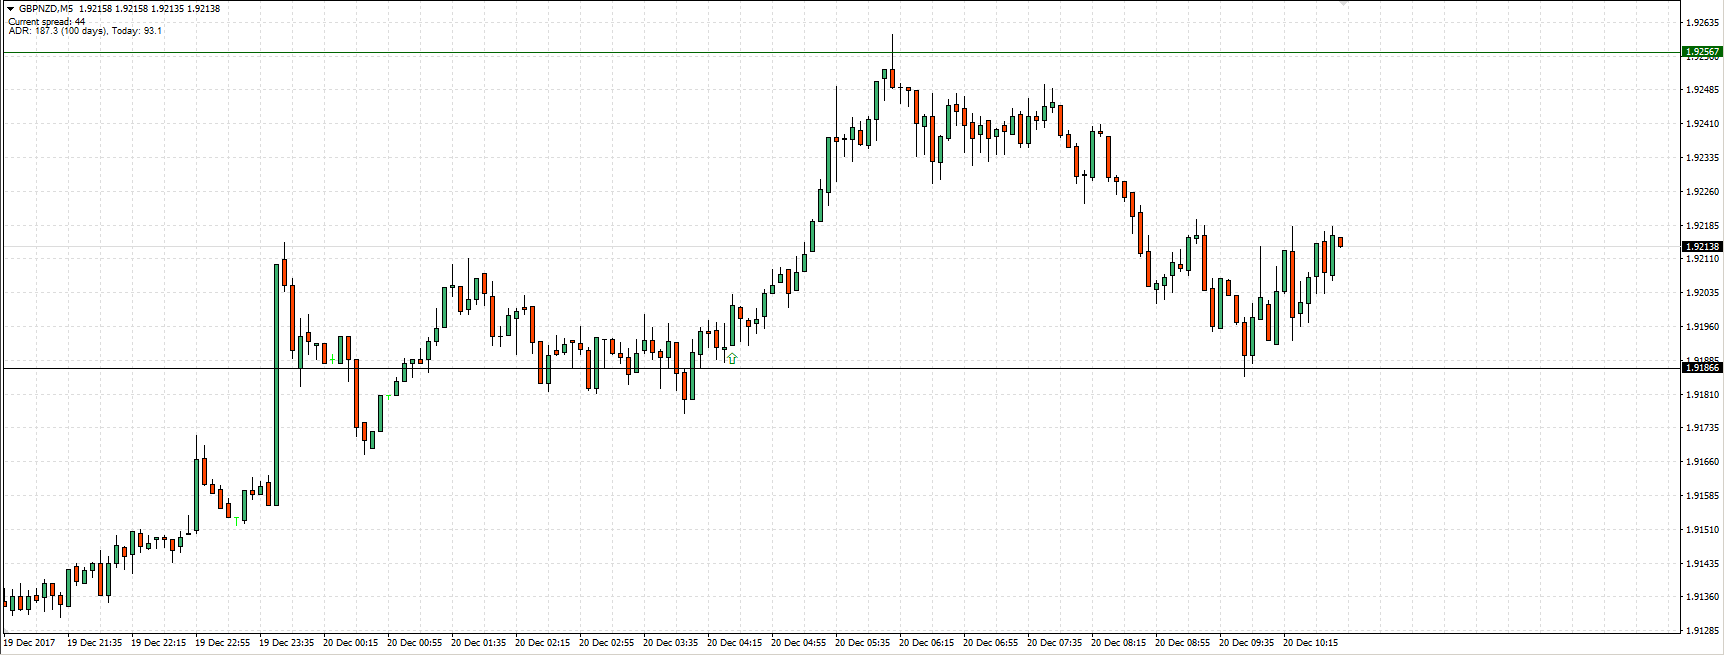Click the '20 Dec 04:15' time axis label
This screenshot has width=1724, height=656.
click(x=734, y=643)
